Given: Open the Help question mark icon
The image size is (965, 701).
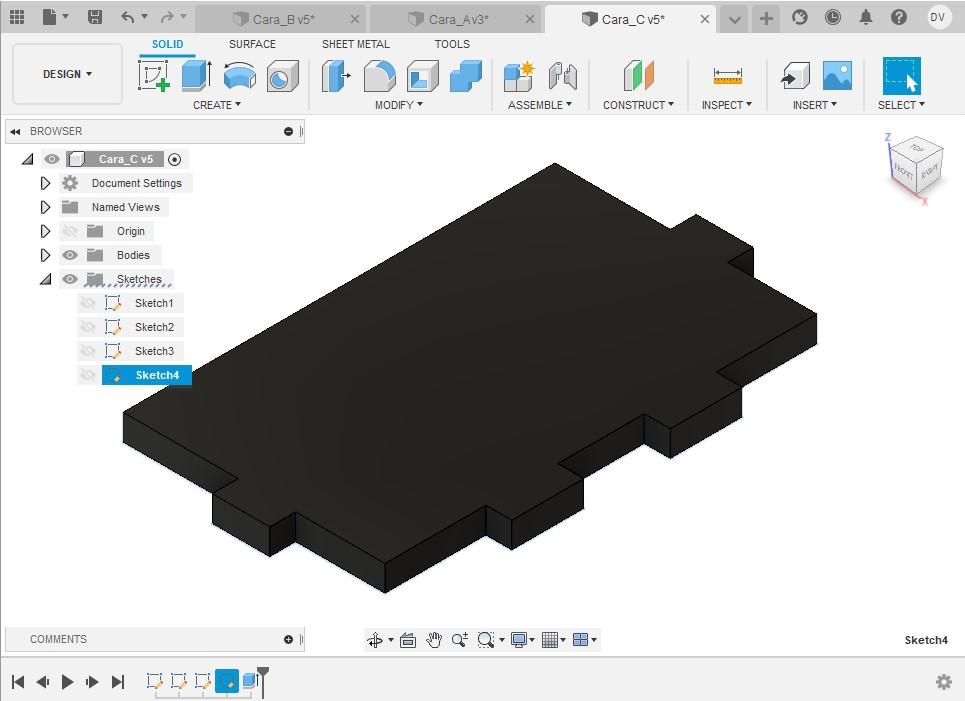Looking at the screenshot, I should click(899, 17).
